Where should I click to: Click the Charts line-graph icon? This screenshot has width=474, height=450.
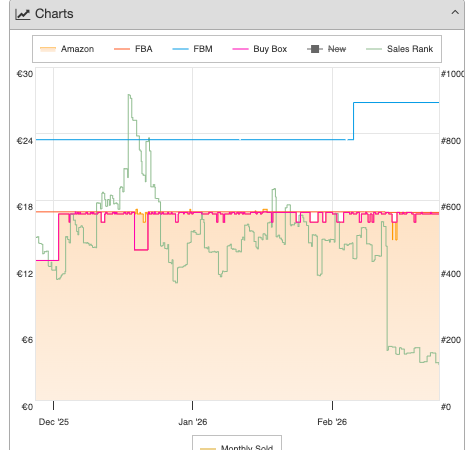[23, 14]
